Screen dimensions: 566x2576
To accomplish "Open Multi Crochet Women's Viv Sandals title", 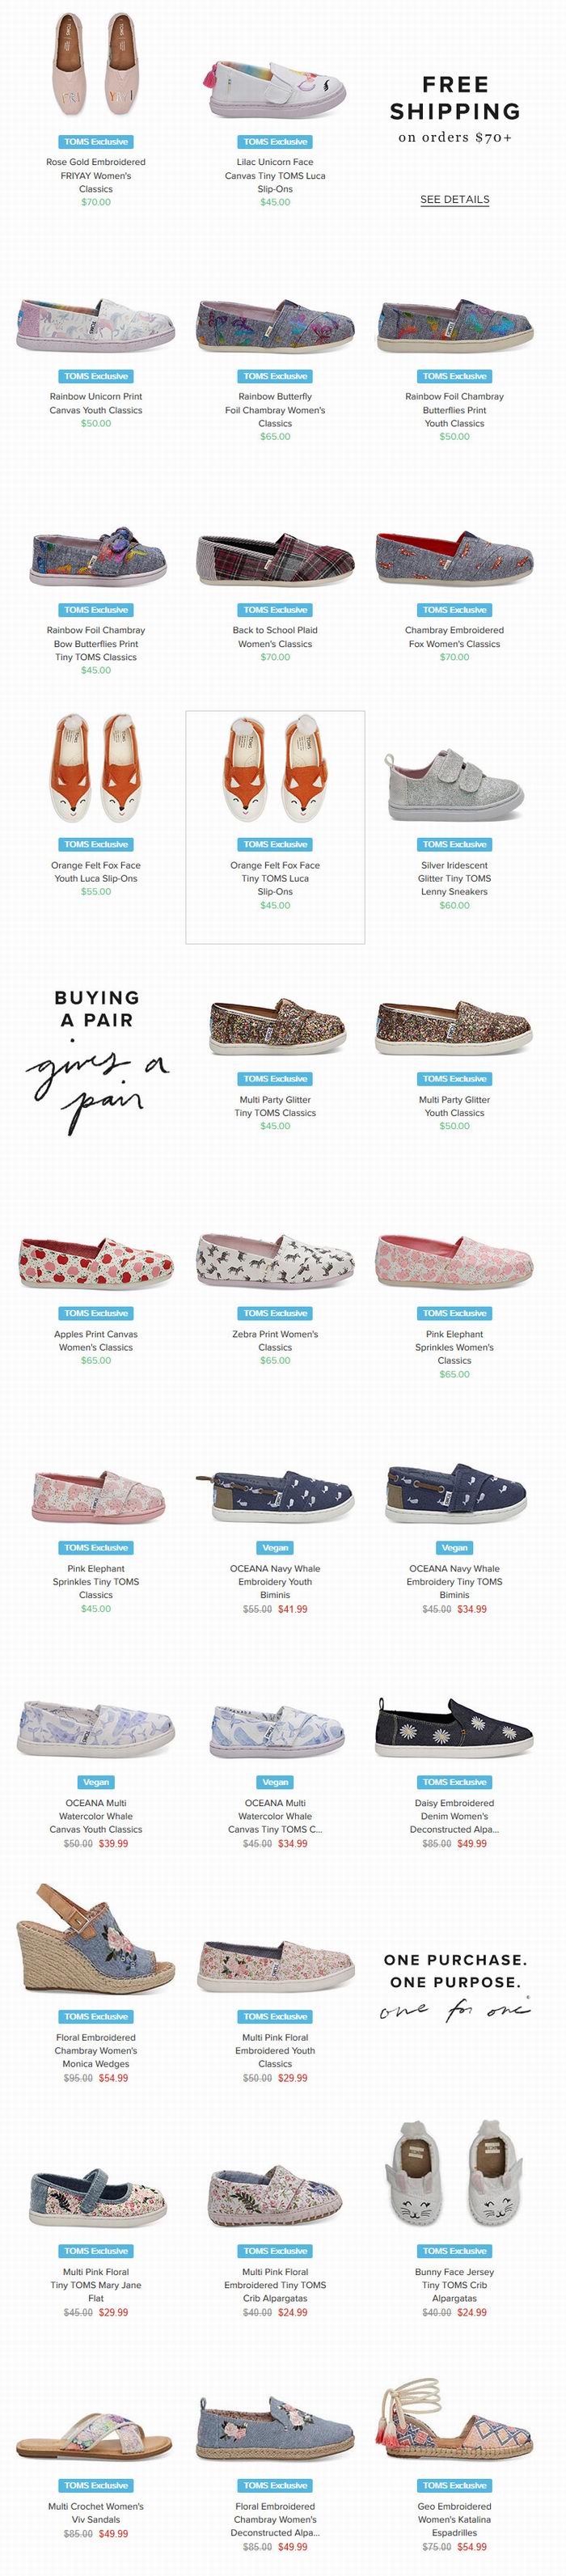I will pyautogui.click(x=96, y=2512).
